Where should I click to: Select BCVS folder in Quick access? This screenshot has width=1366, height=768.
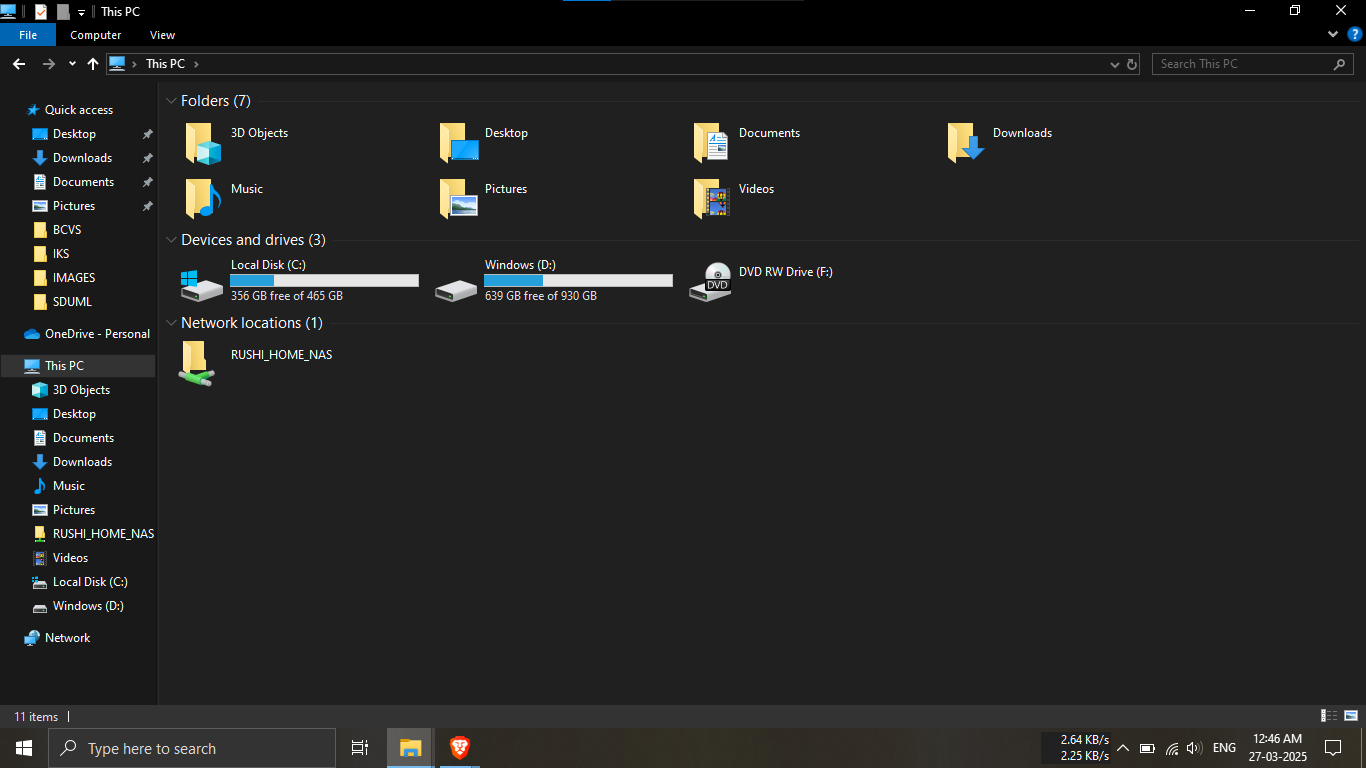coord(67,230)
